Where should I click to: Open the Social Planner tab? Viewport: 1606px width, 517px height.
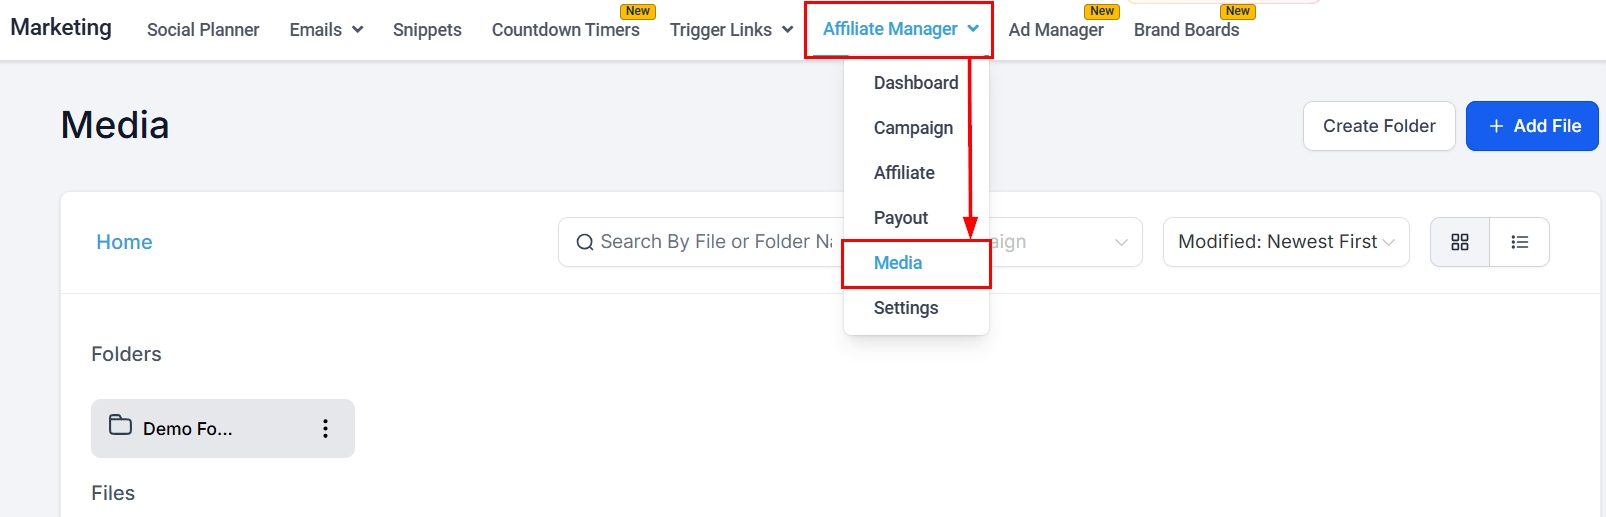pyautogui.click(x=203, y=30)
